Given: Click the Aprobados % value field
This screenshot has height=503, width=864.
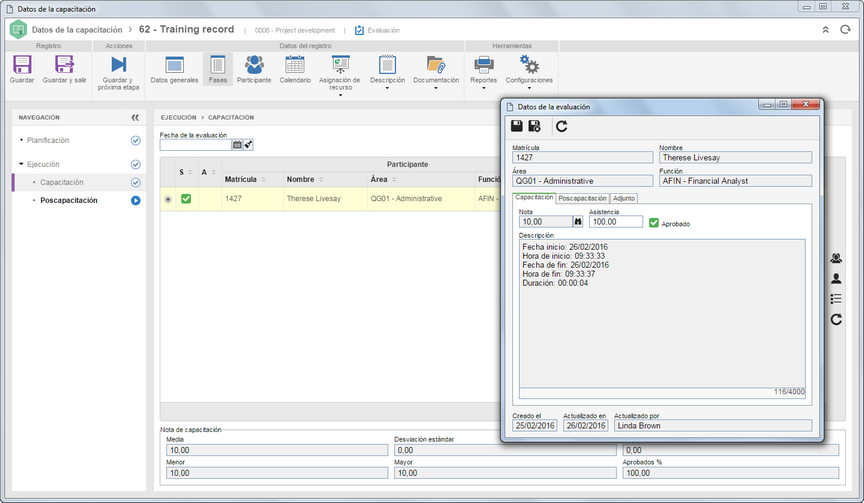Looking at the screenshot, I should 731,473.
